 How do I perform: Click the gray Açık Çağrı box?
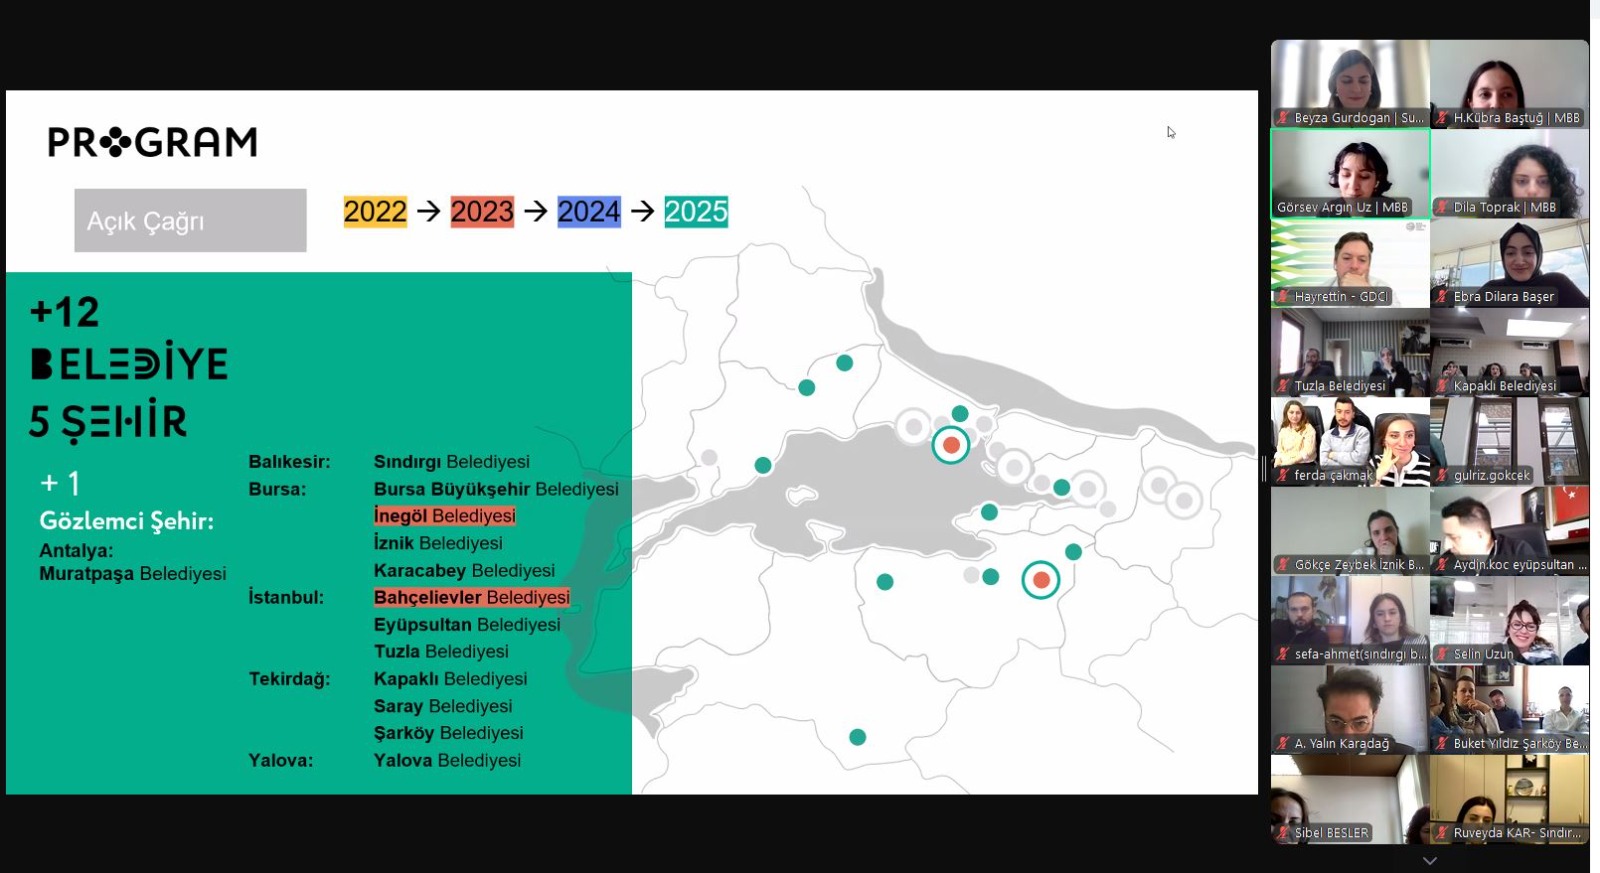(x=190, y=221)
